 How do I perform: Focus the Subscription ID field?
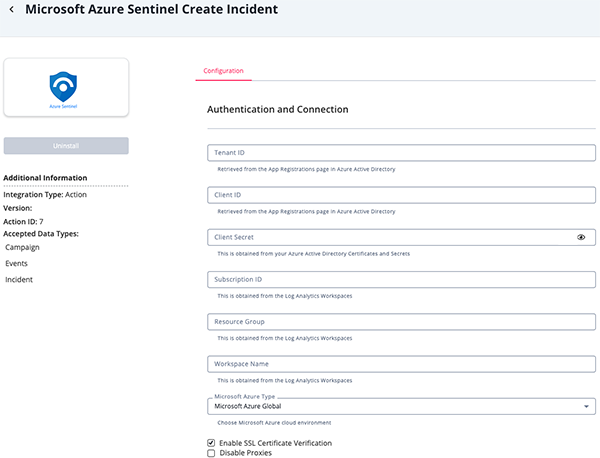click(401, 280)
